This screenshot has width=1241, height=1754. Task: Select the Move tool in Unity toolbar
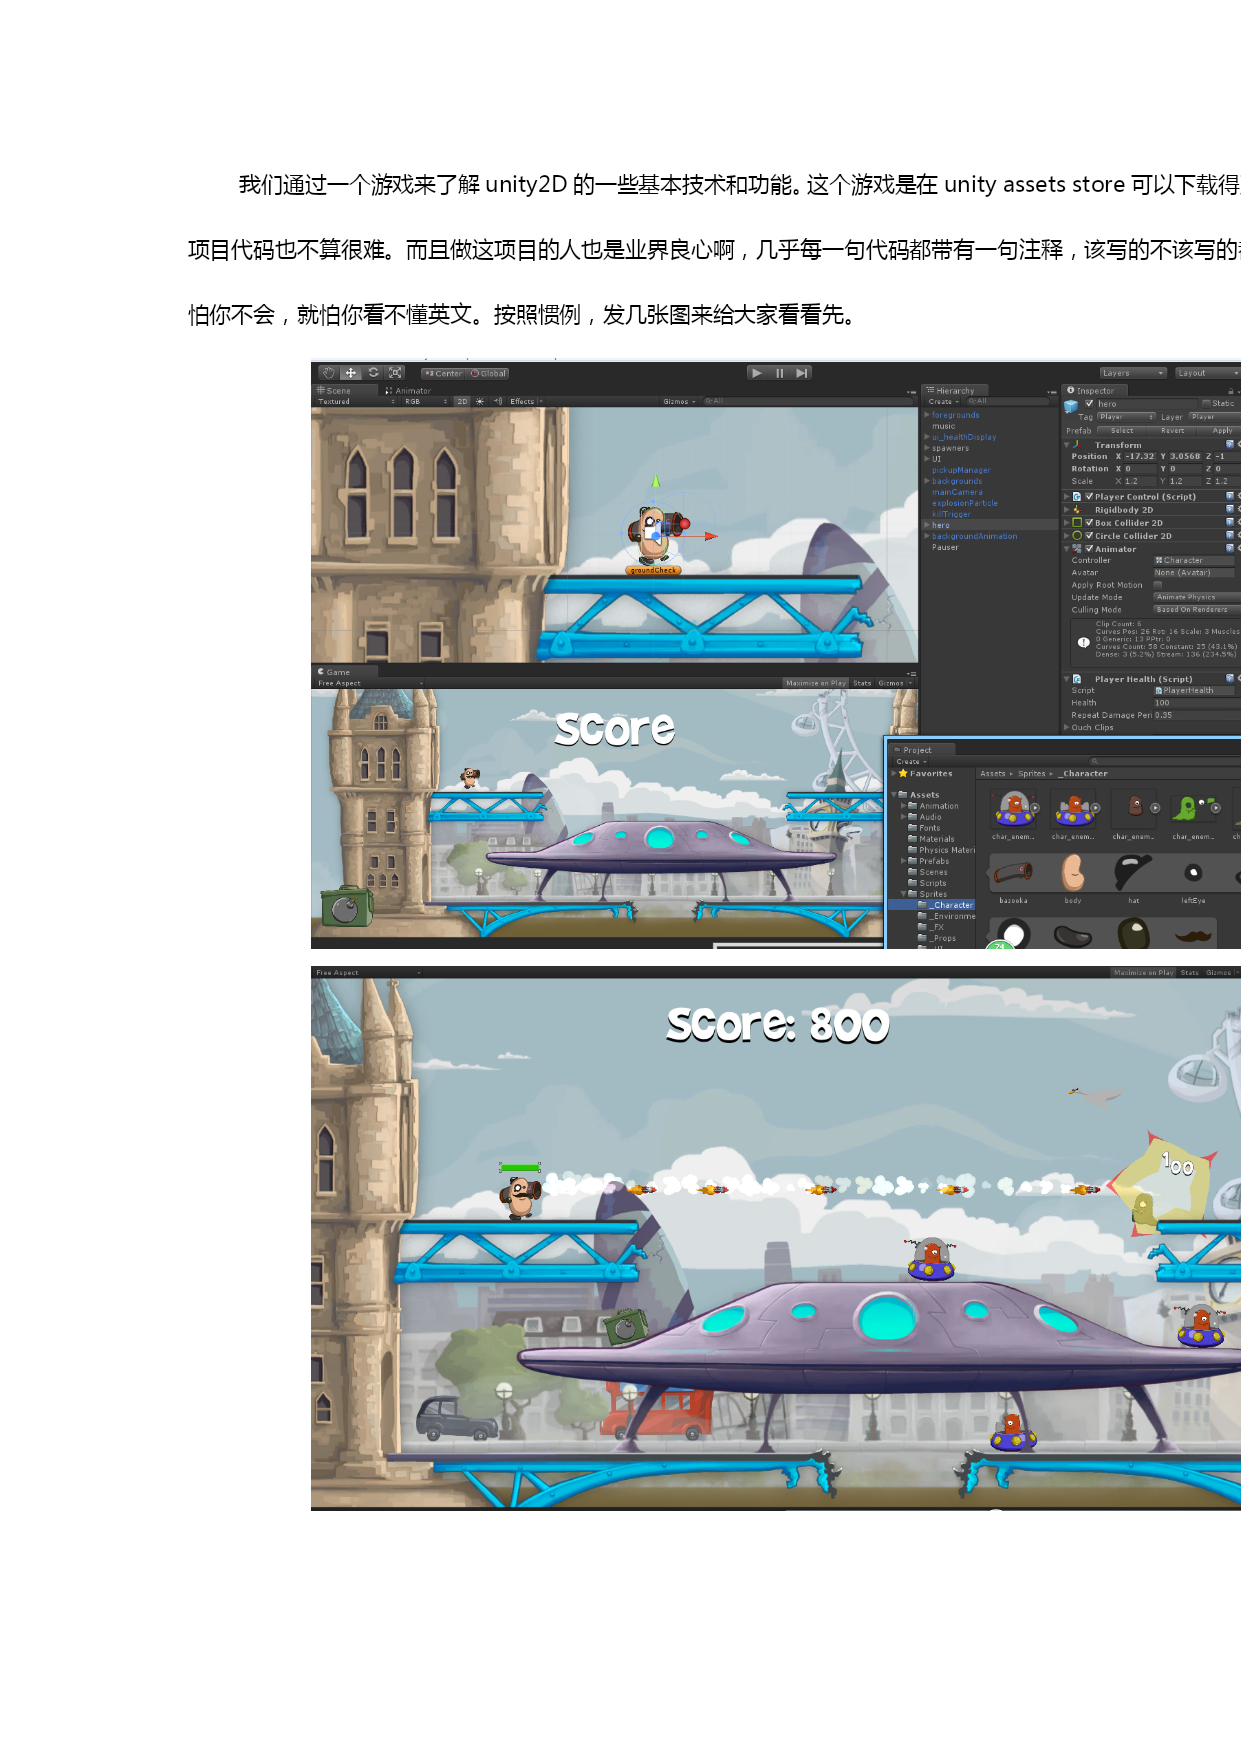(351, 373)
